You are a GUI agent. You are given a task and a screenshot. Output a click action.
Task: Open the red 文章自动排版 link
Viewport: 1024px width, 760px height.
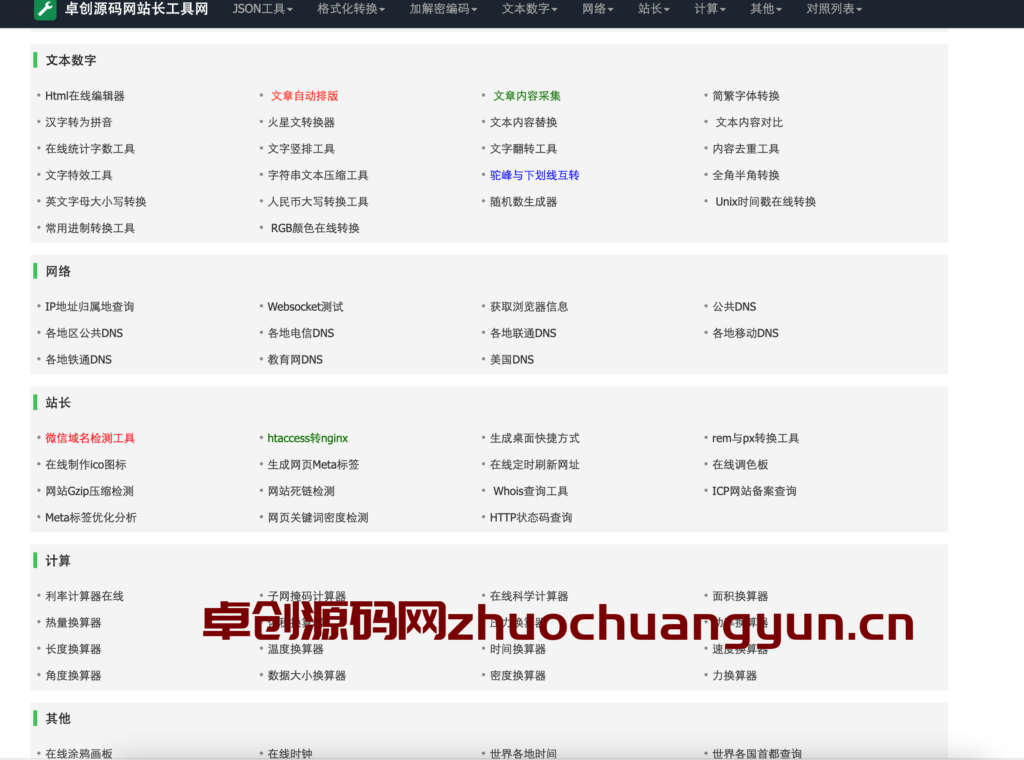(304, 96)
